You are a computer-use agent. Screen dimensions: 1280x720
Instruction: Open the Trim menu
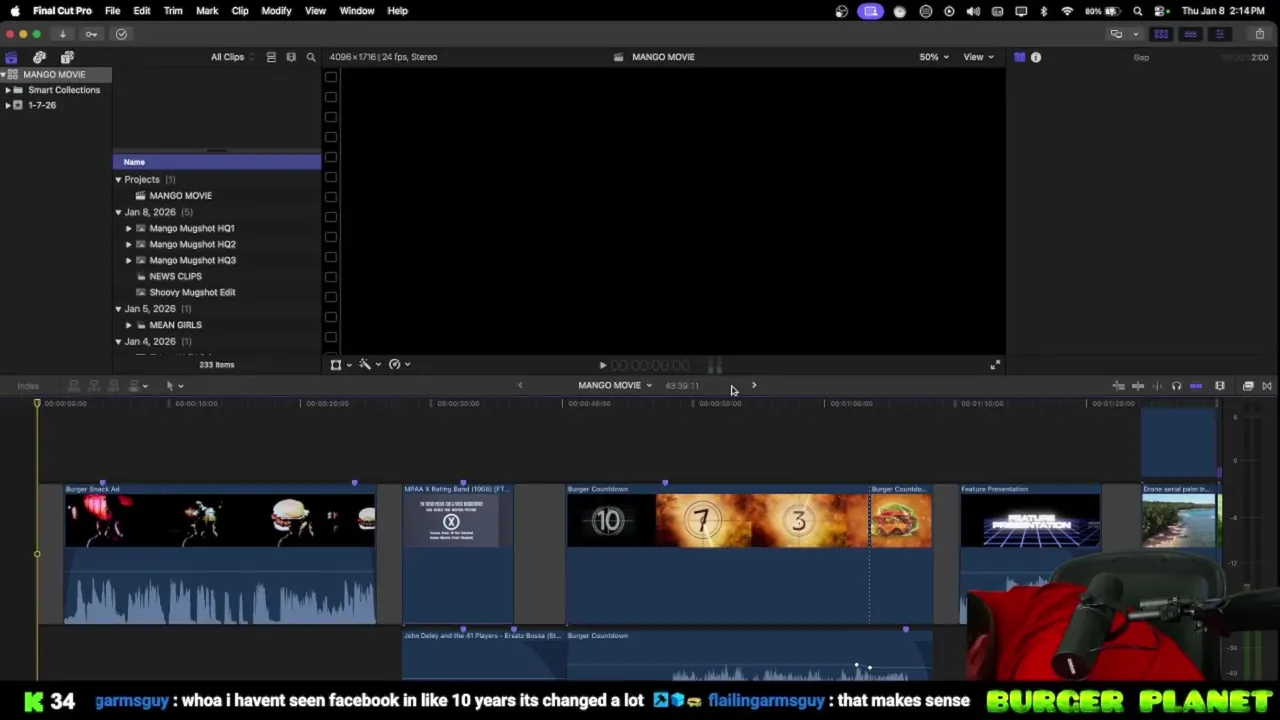tap(173, 11)
